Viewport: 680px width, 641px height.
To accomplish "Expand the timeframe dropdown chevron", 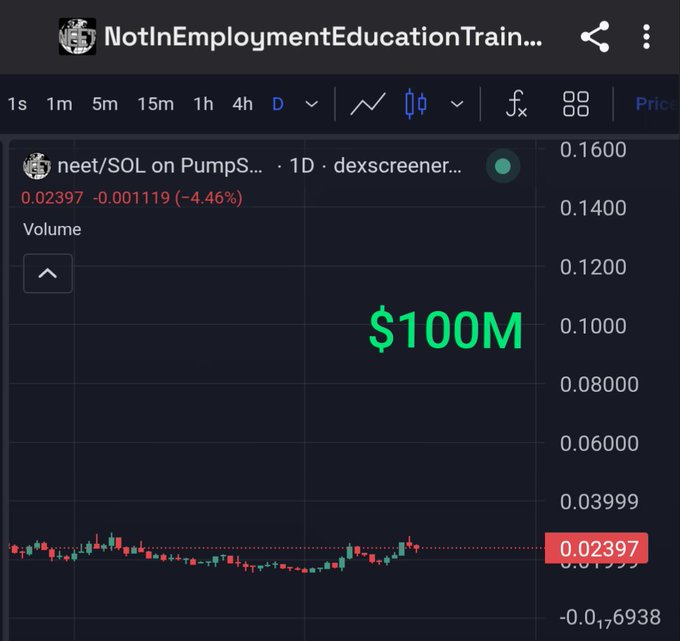I will pyautogui.click(x=311, y=104).
